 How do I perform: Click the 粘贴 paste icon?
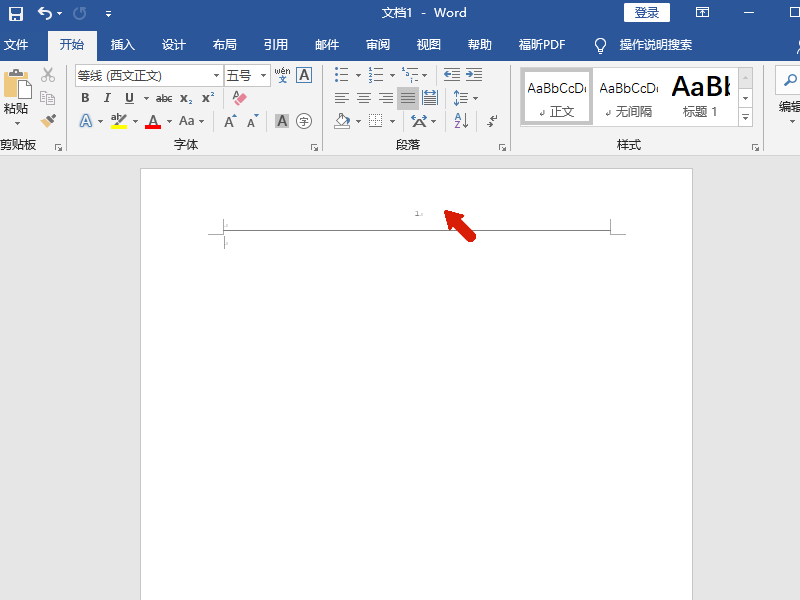coord(17,84)
